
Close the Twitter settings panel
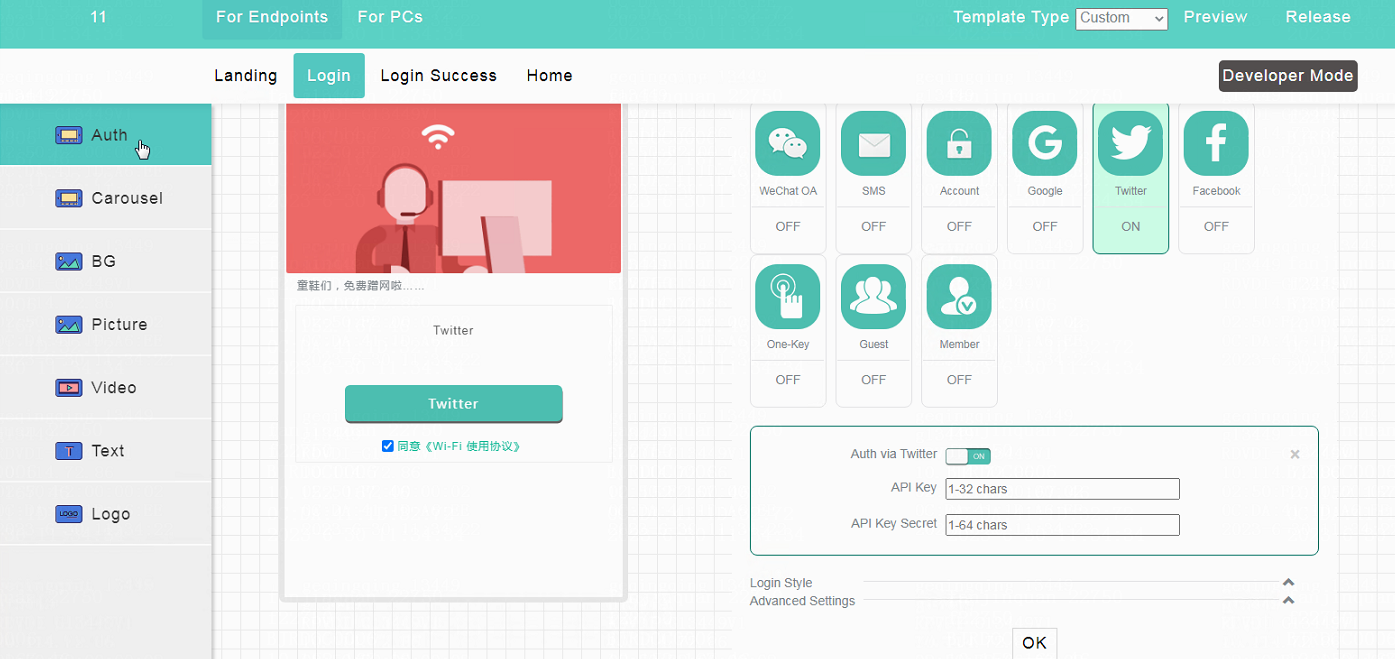point(1295,454)
